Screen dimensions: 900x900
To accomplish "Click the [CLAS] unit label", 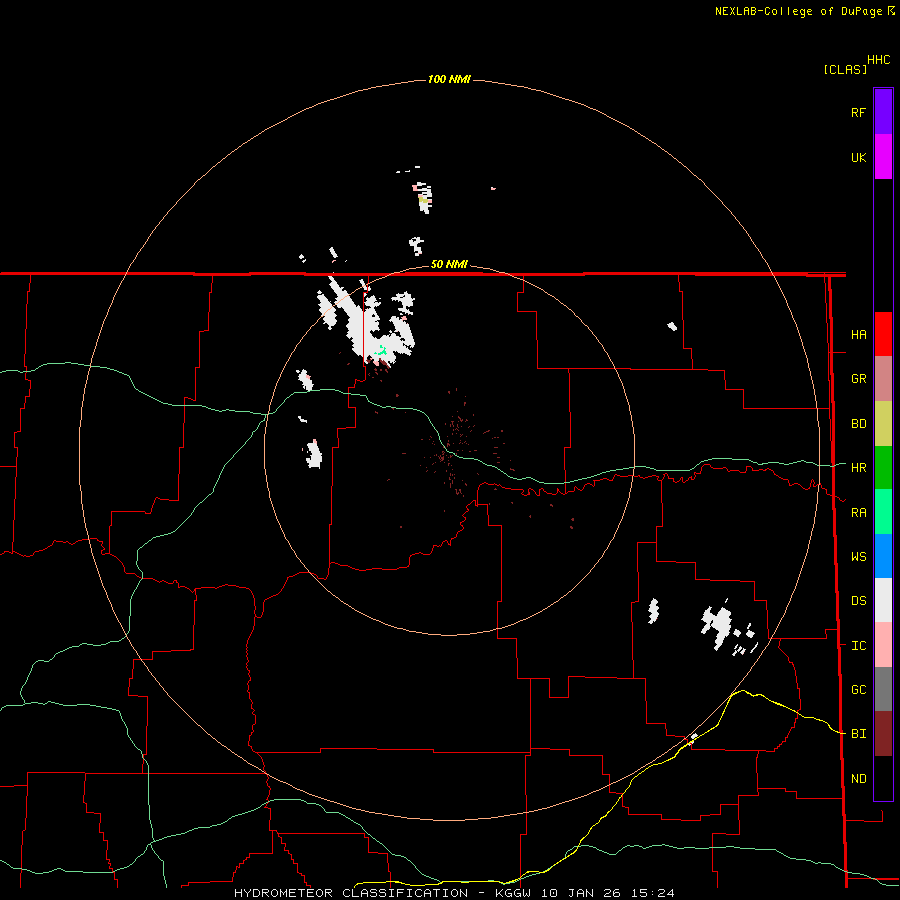I will [845, 69].
